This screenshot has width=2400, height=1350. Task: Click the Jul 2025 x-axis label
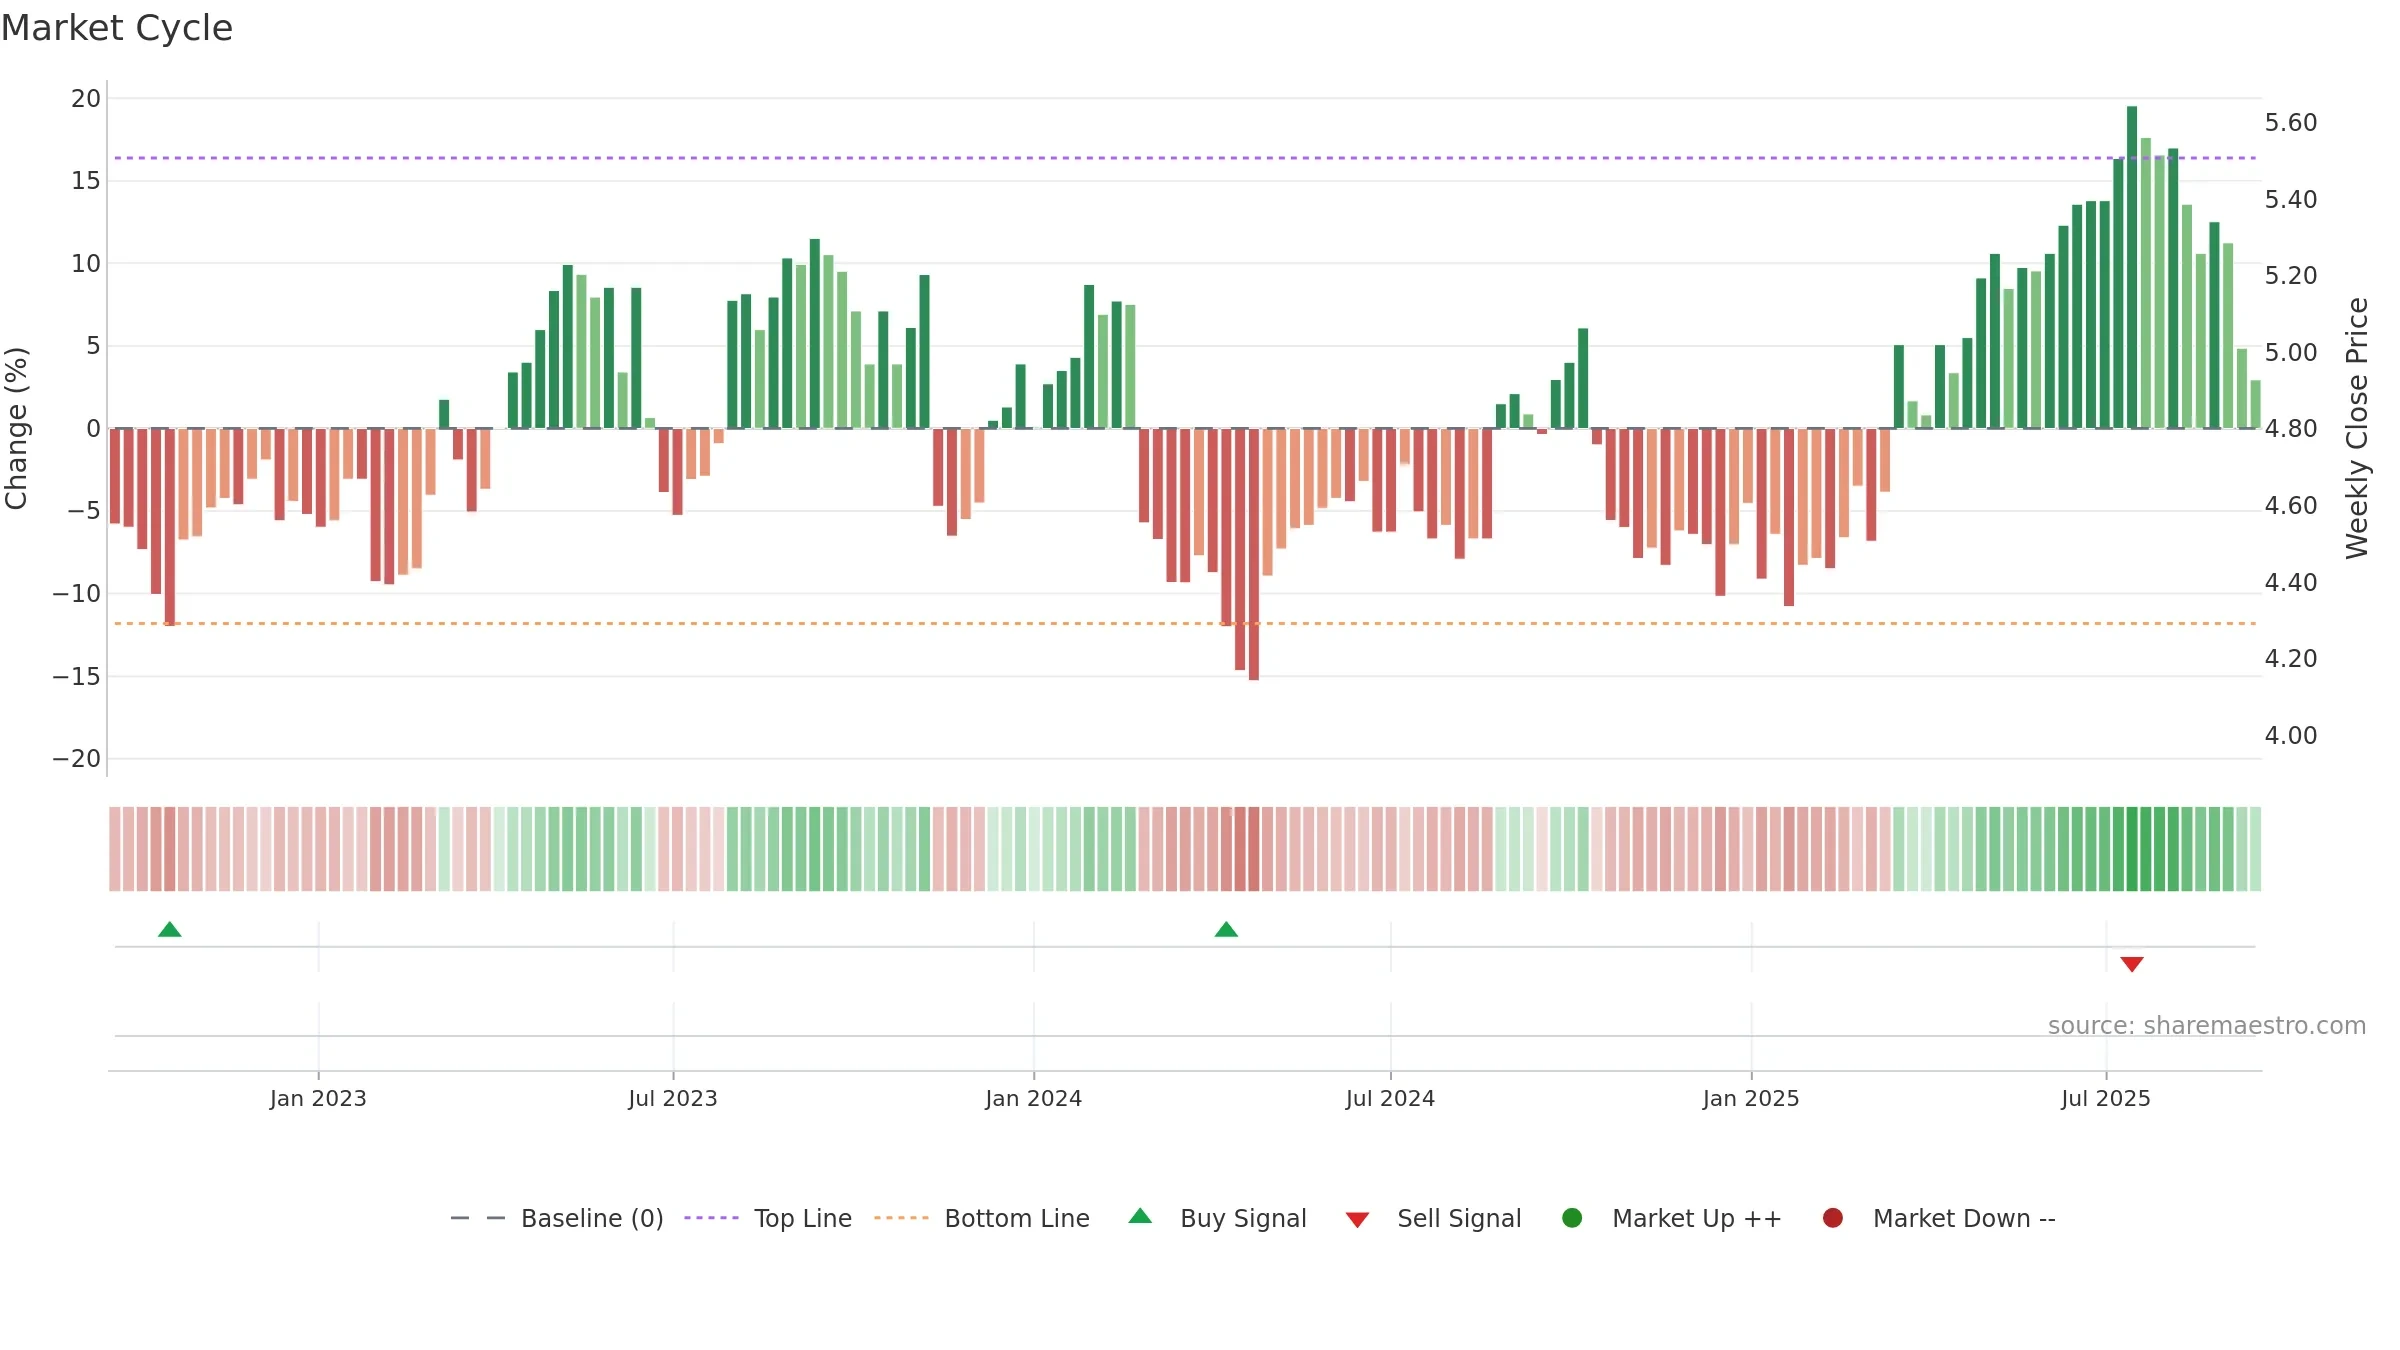tap(2106, 1099)
